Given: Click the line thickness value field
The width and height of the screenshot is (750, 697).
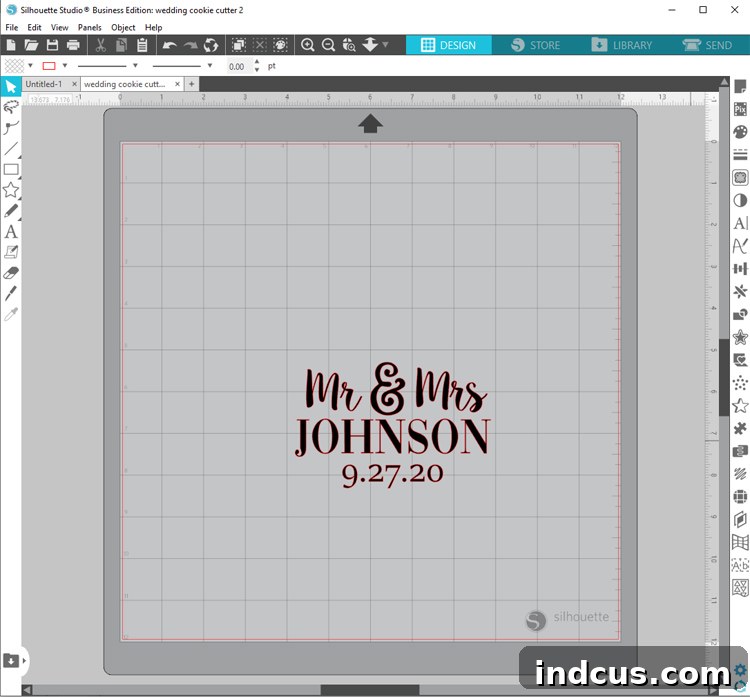Looking at the screenshot, I should pos(238,66).
